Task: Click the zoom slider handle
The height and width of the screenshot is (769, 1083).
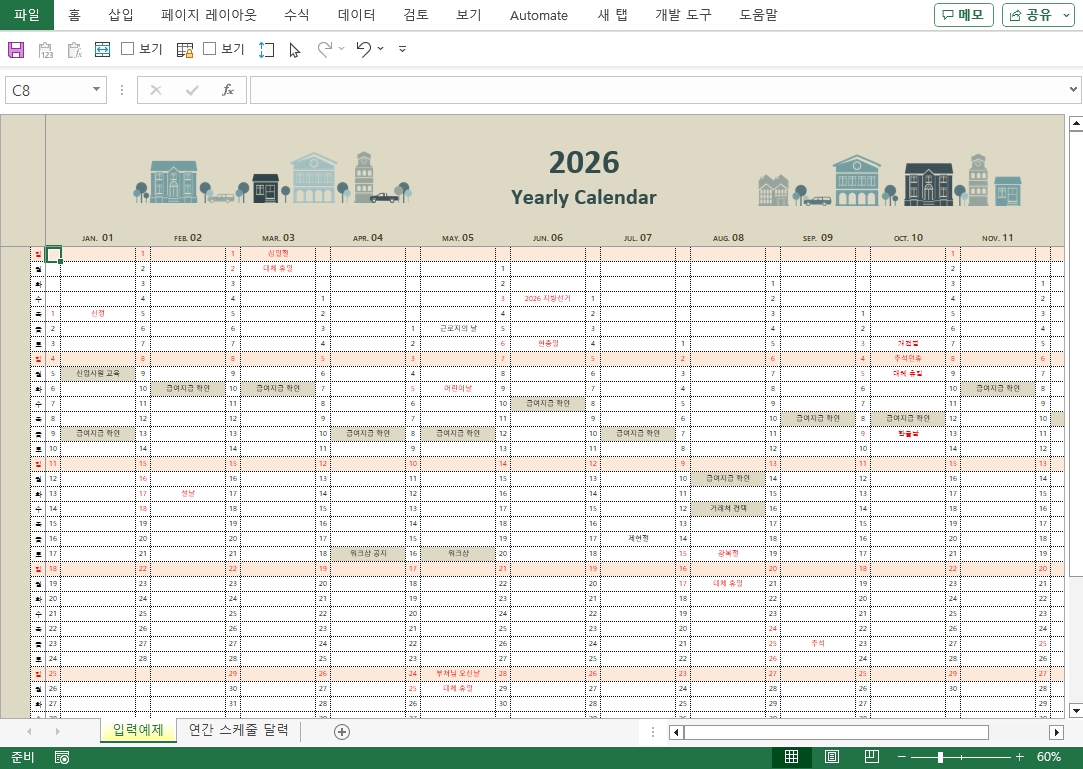Action: coord(940,757)
